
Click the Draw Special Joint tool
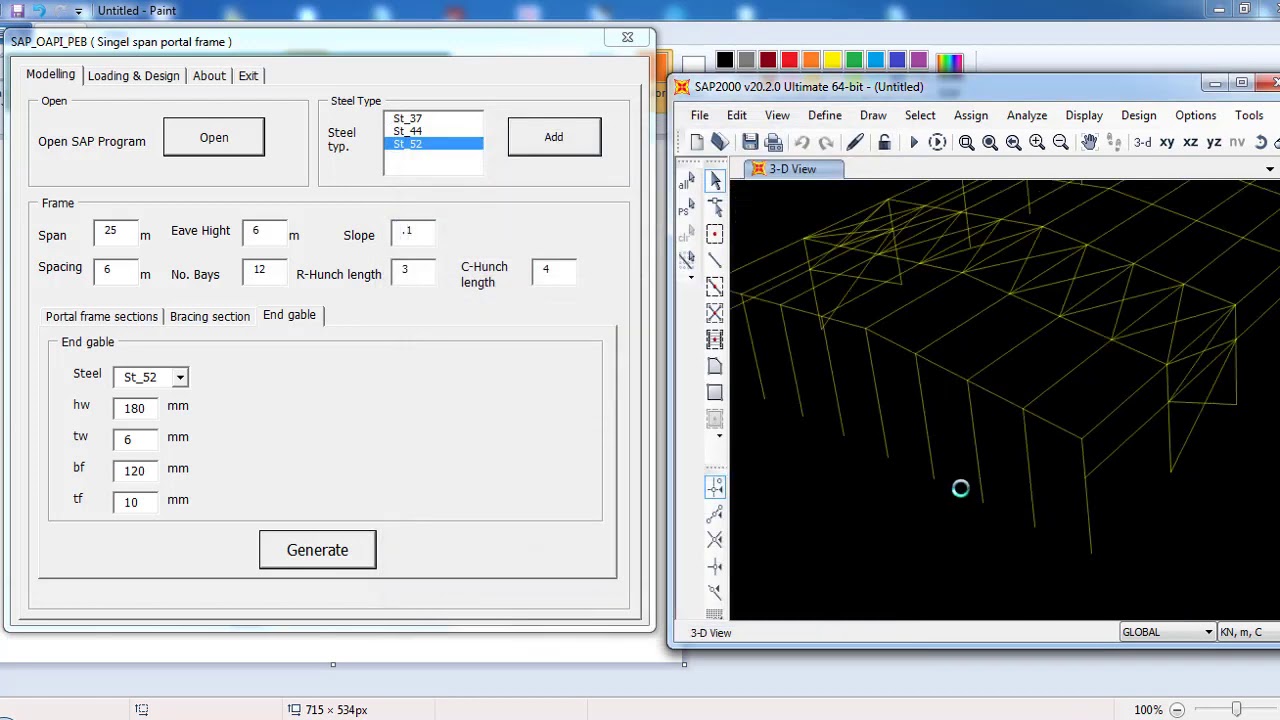click(x=715, y=234)
